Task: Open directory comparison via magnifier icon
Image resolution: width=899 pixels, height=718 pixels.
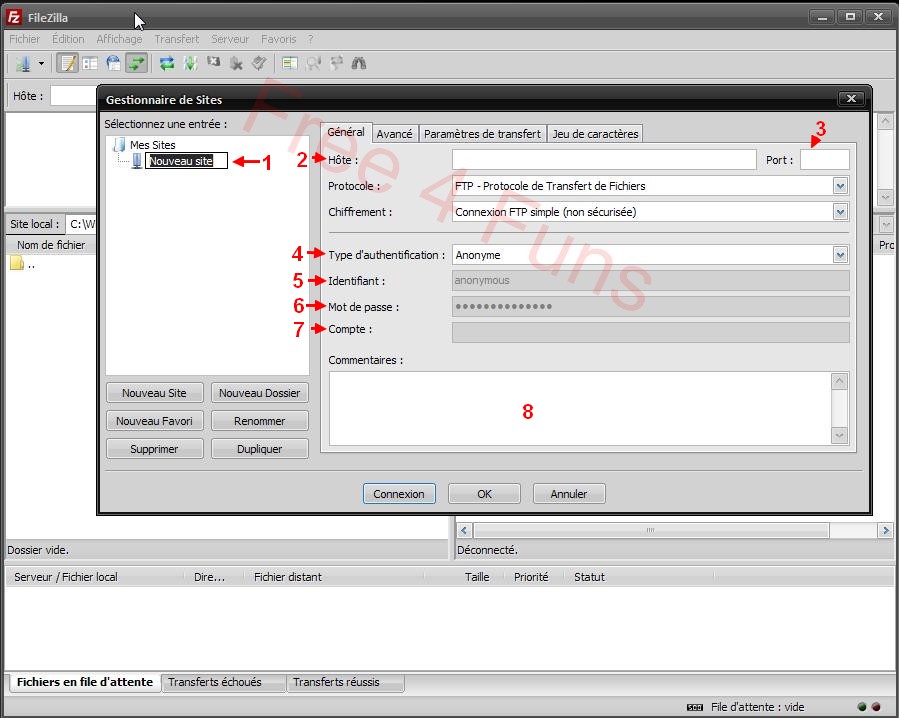Action: point(313,63)
